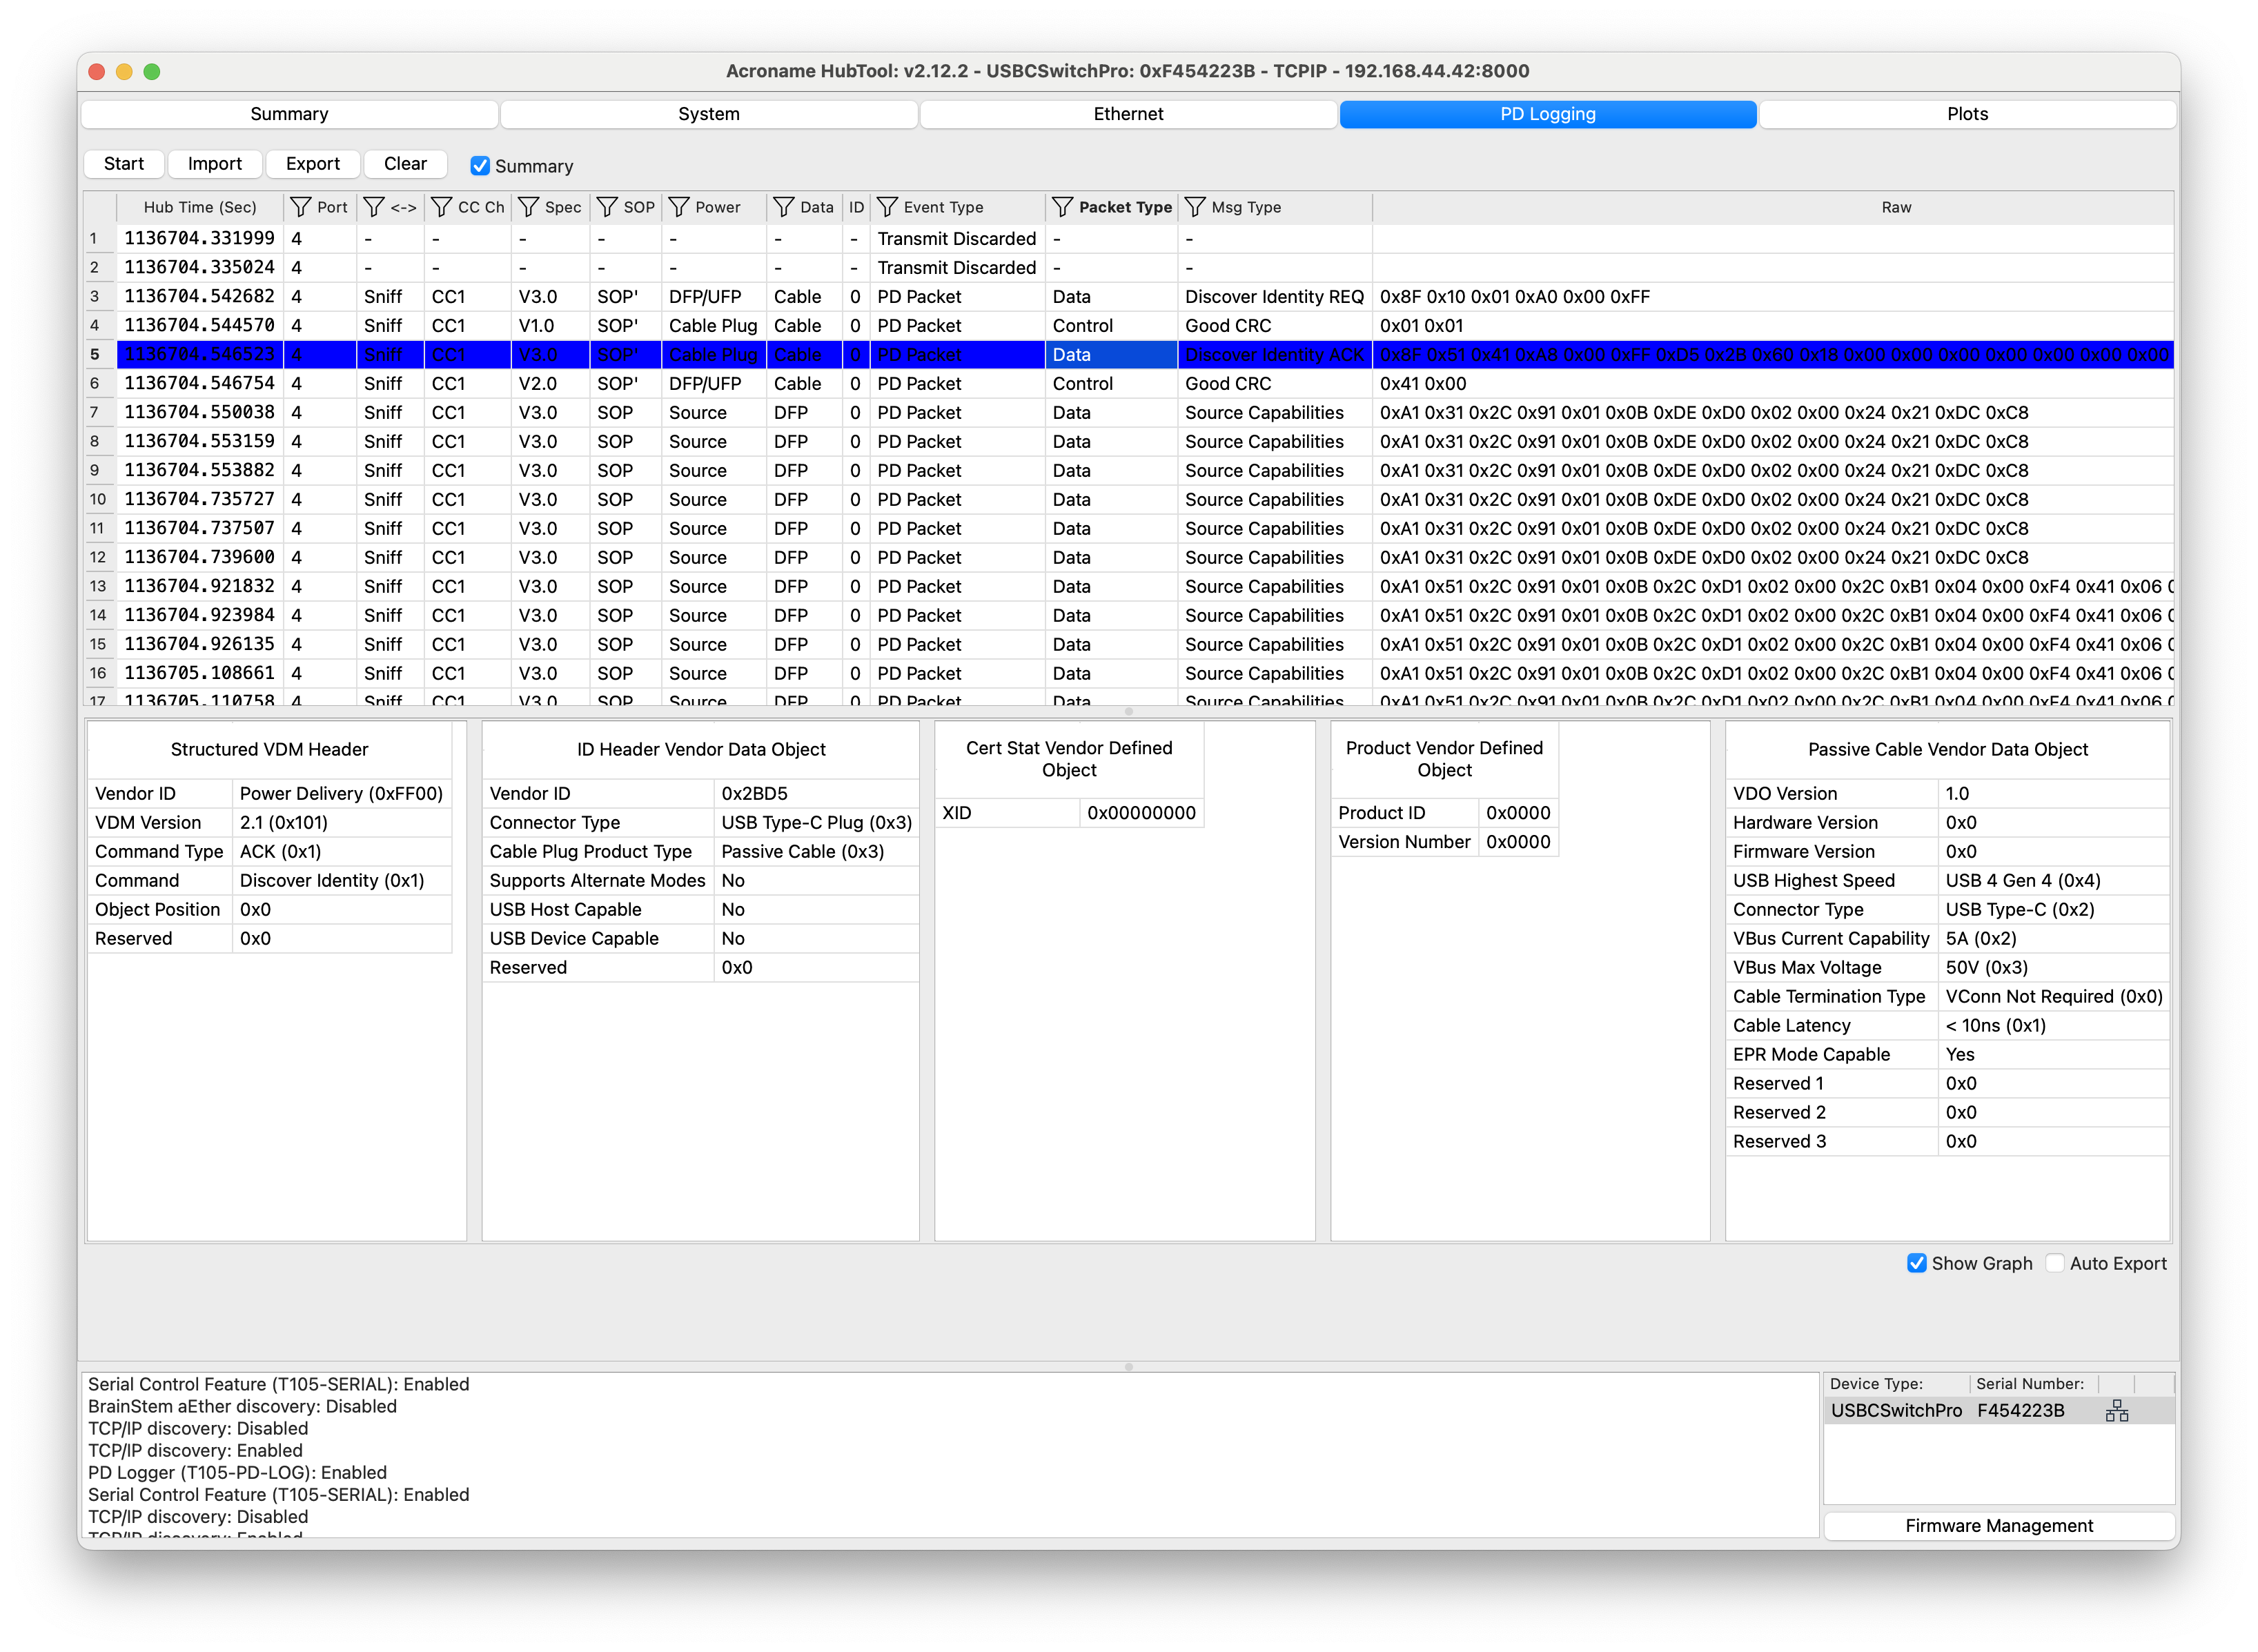
Task: Click the Port column filter icon
Action: point(300,207)
